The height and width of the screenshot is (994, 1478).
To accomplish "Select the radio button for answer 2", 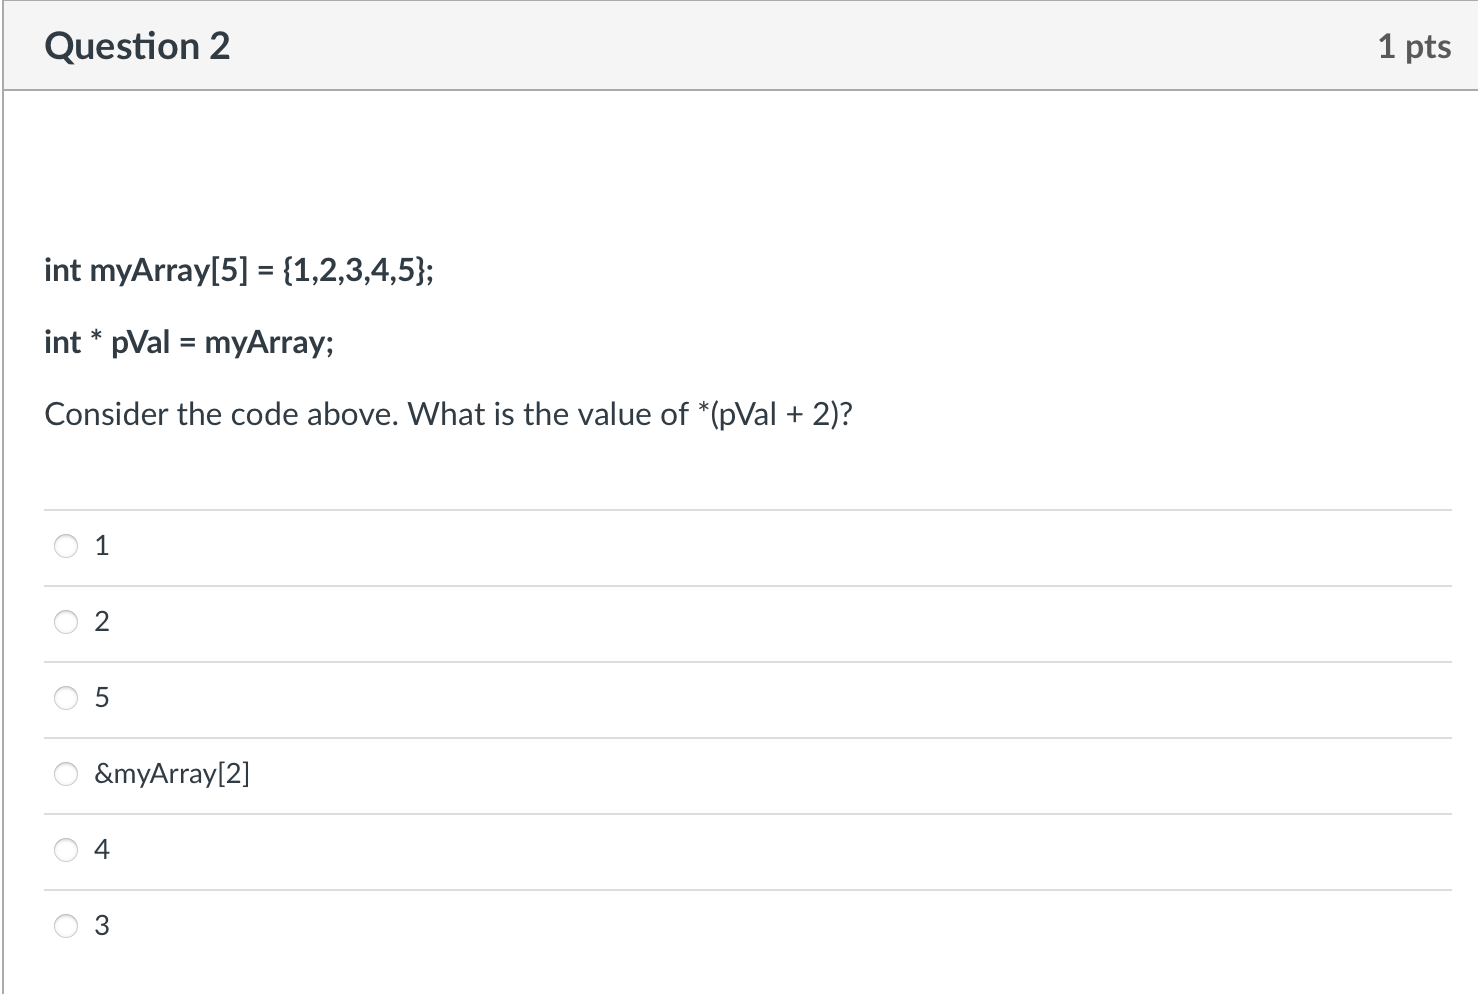I will point(66,622).
